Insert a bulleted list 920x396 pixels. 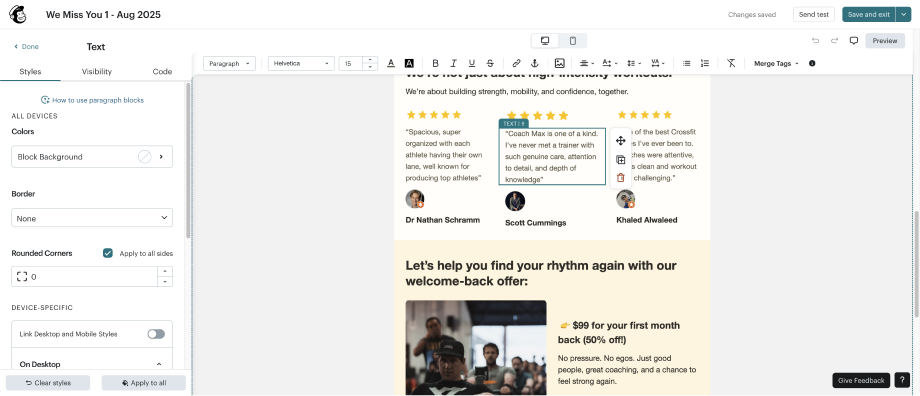[x=686, y=63]
